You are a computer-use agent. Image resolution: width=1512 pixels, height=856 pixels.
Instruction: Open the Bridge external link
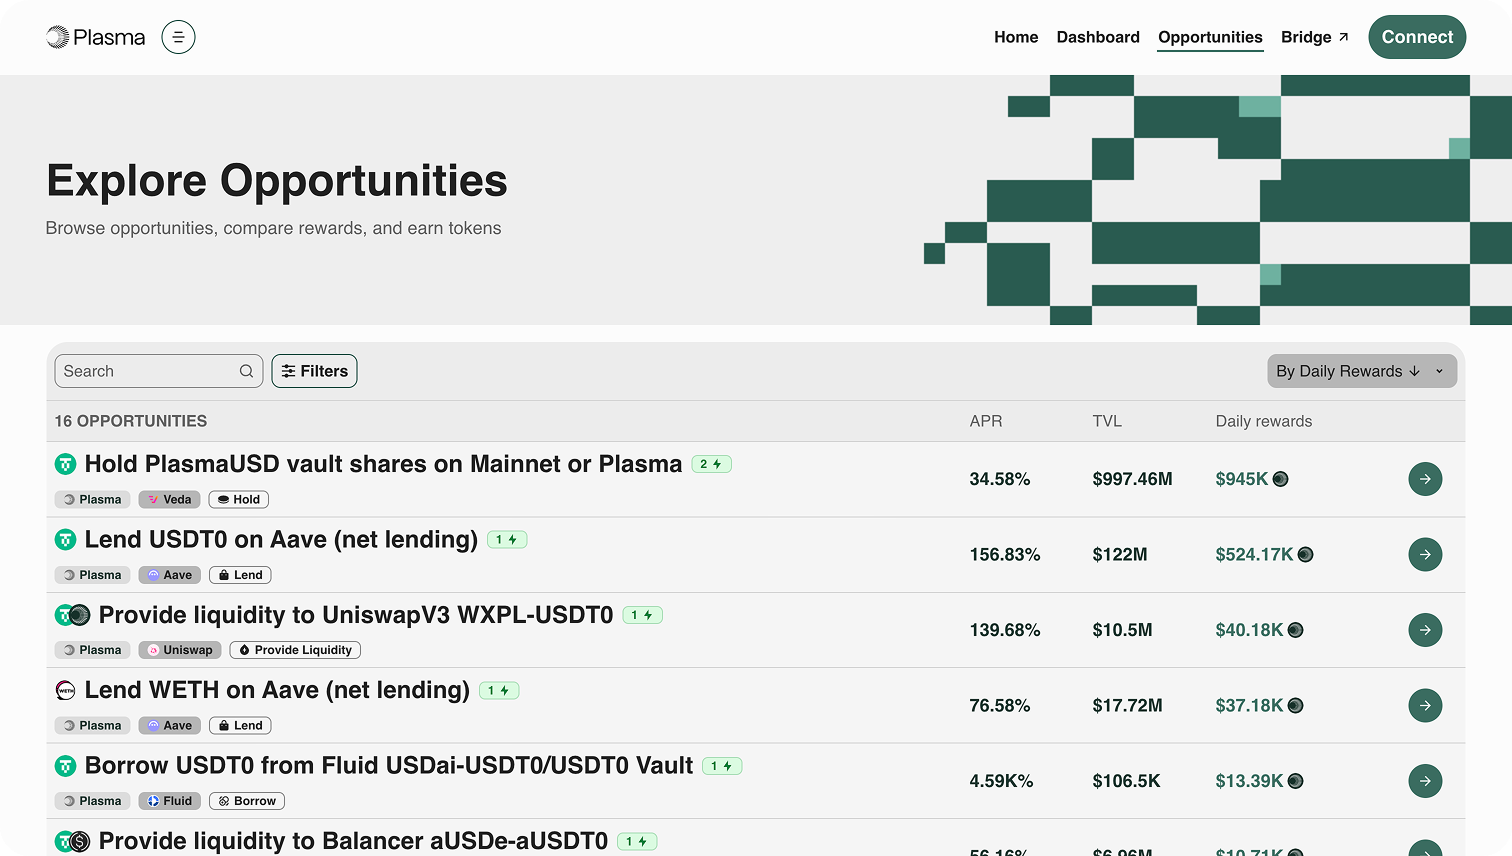(1314, 37)
